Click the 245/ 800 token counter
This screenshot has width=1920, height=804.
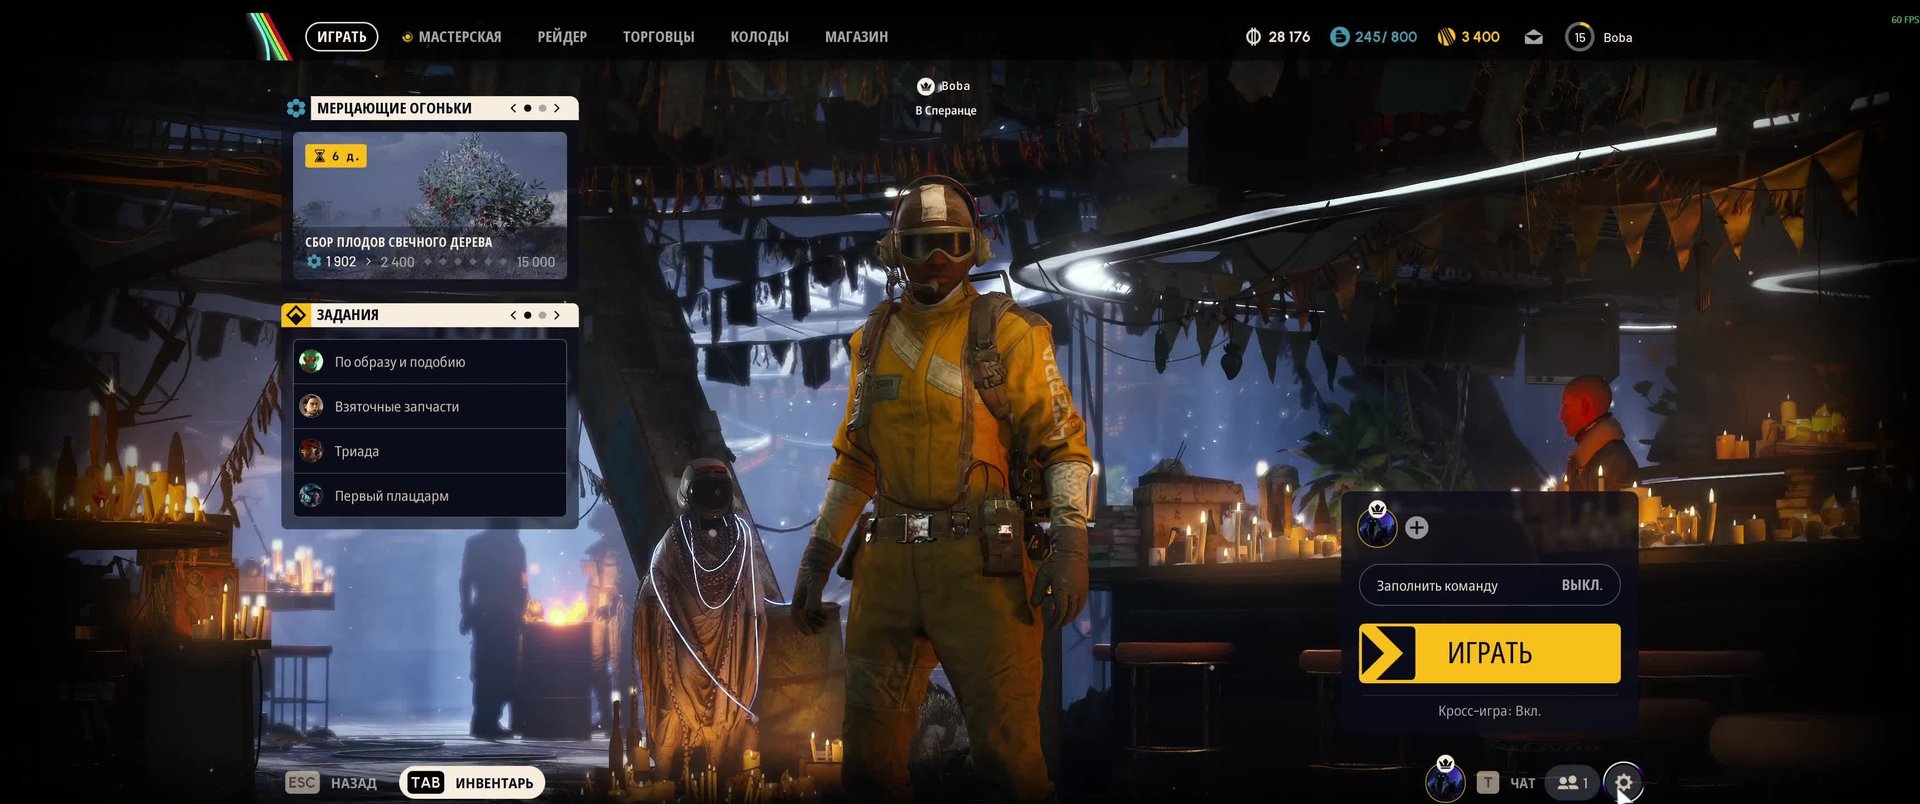pyautogui.click(x=1386, y=37)
